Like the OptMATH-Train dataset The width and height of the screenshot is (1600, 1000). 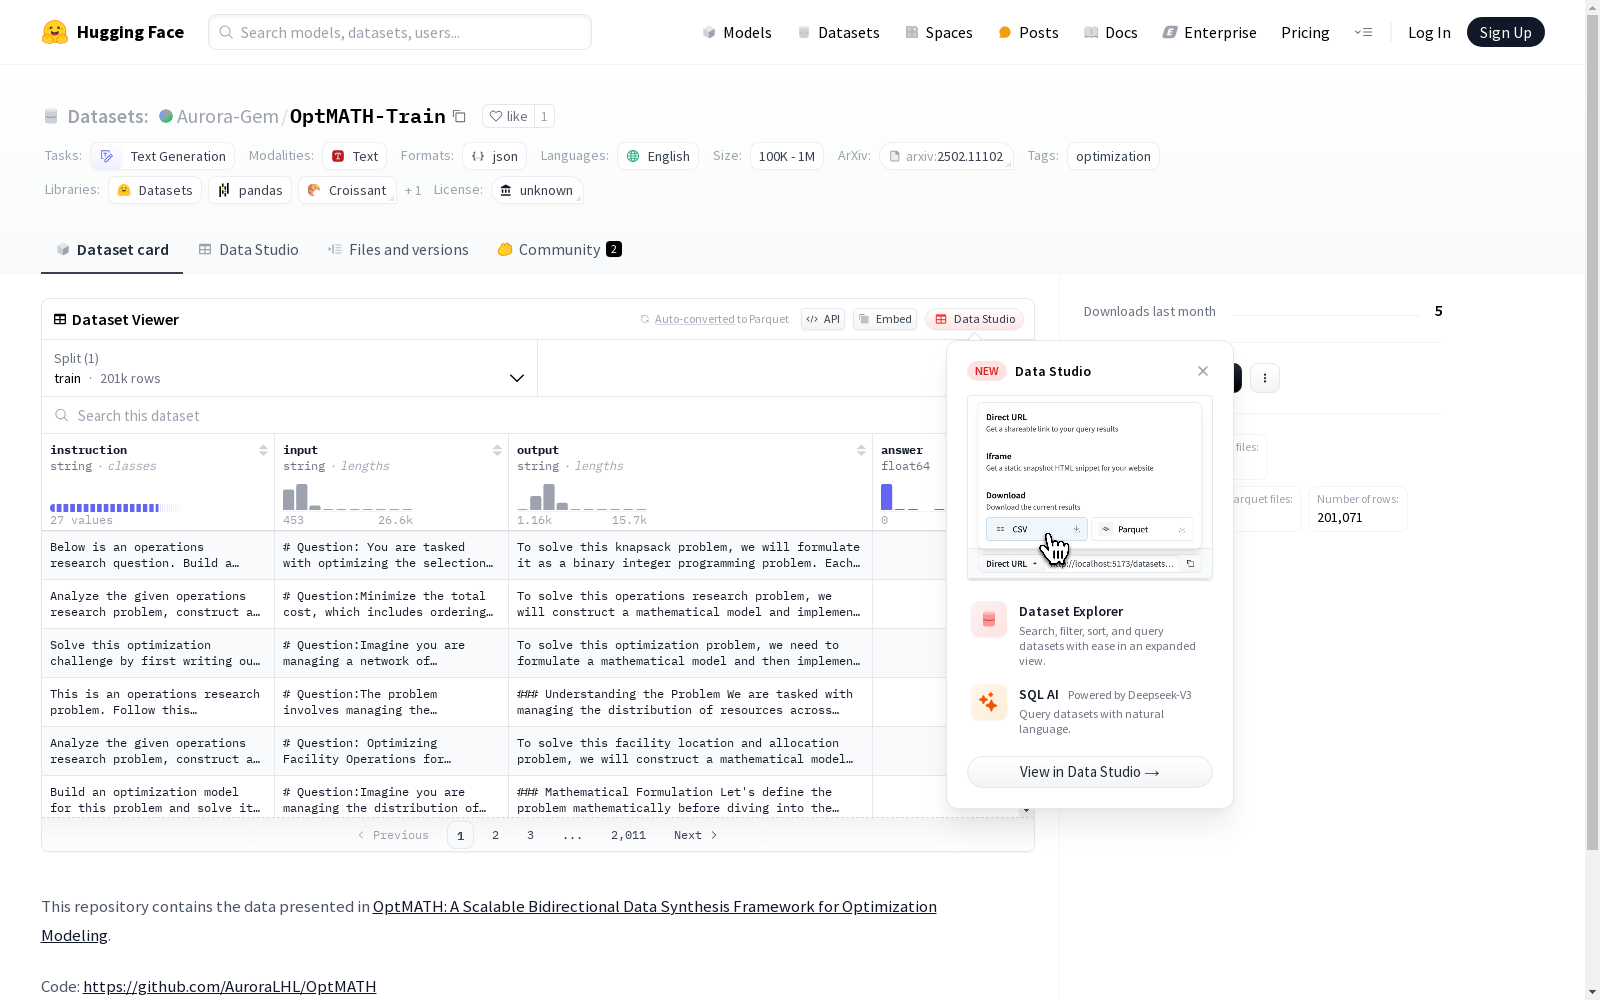508,116
